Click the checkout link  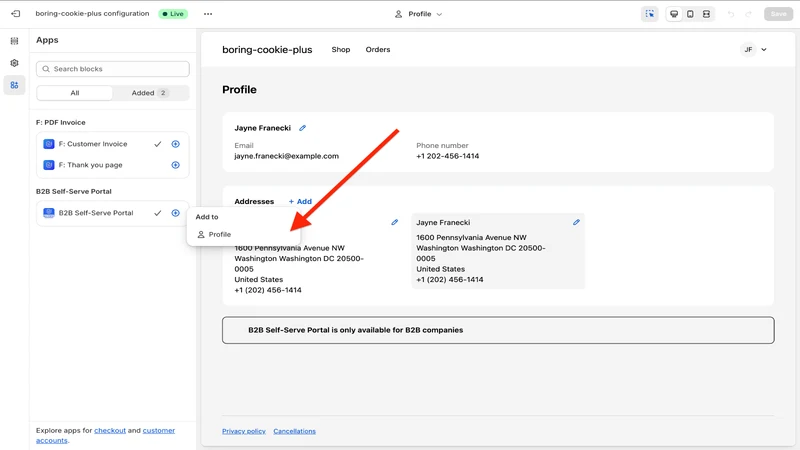click(x=110, y=430)
